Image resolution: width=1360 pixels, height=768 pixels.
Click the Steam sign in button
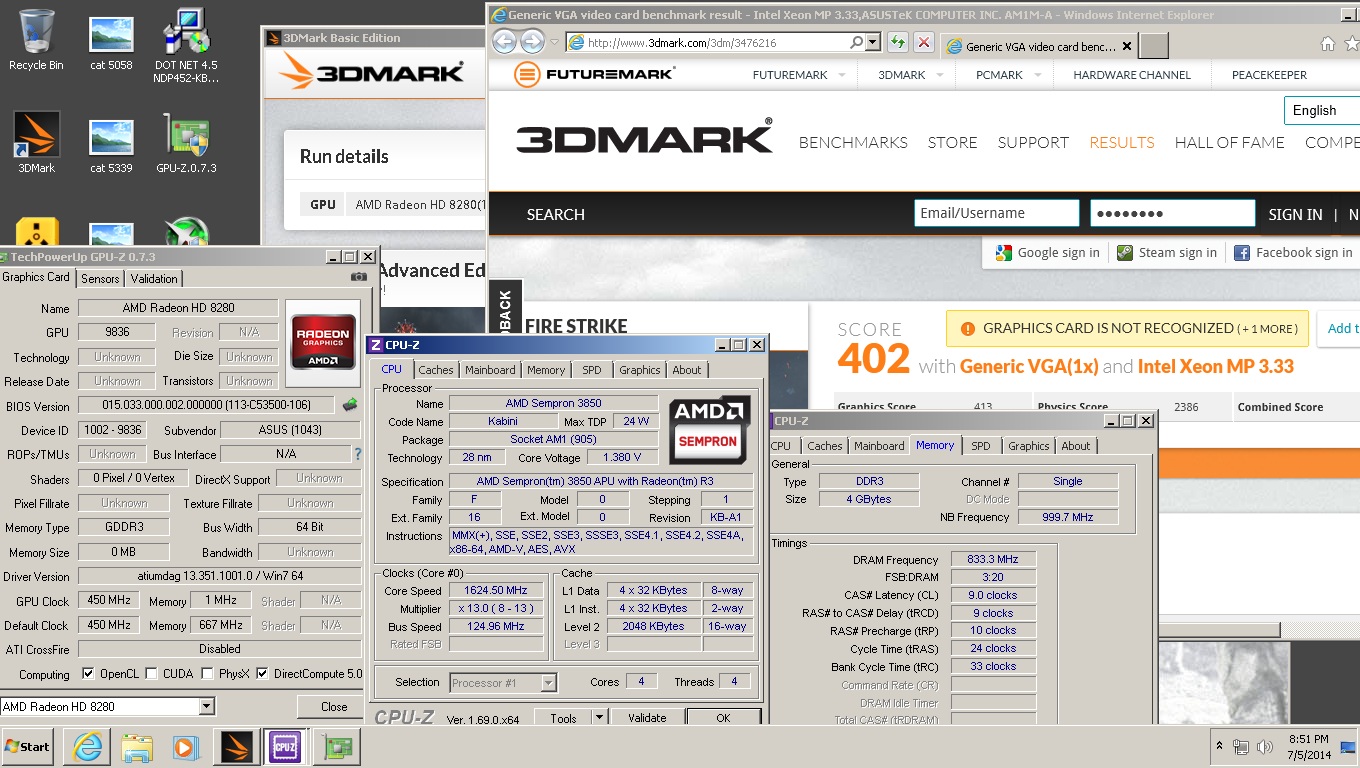[x=1167, y=253]
